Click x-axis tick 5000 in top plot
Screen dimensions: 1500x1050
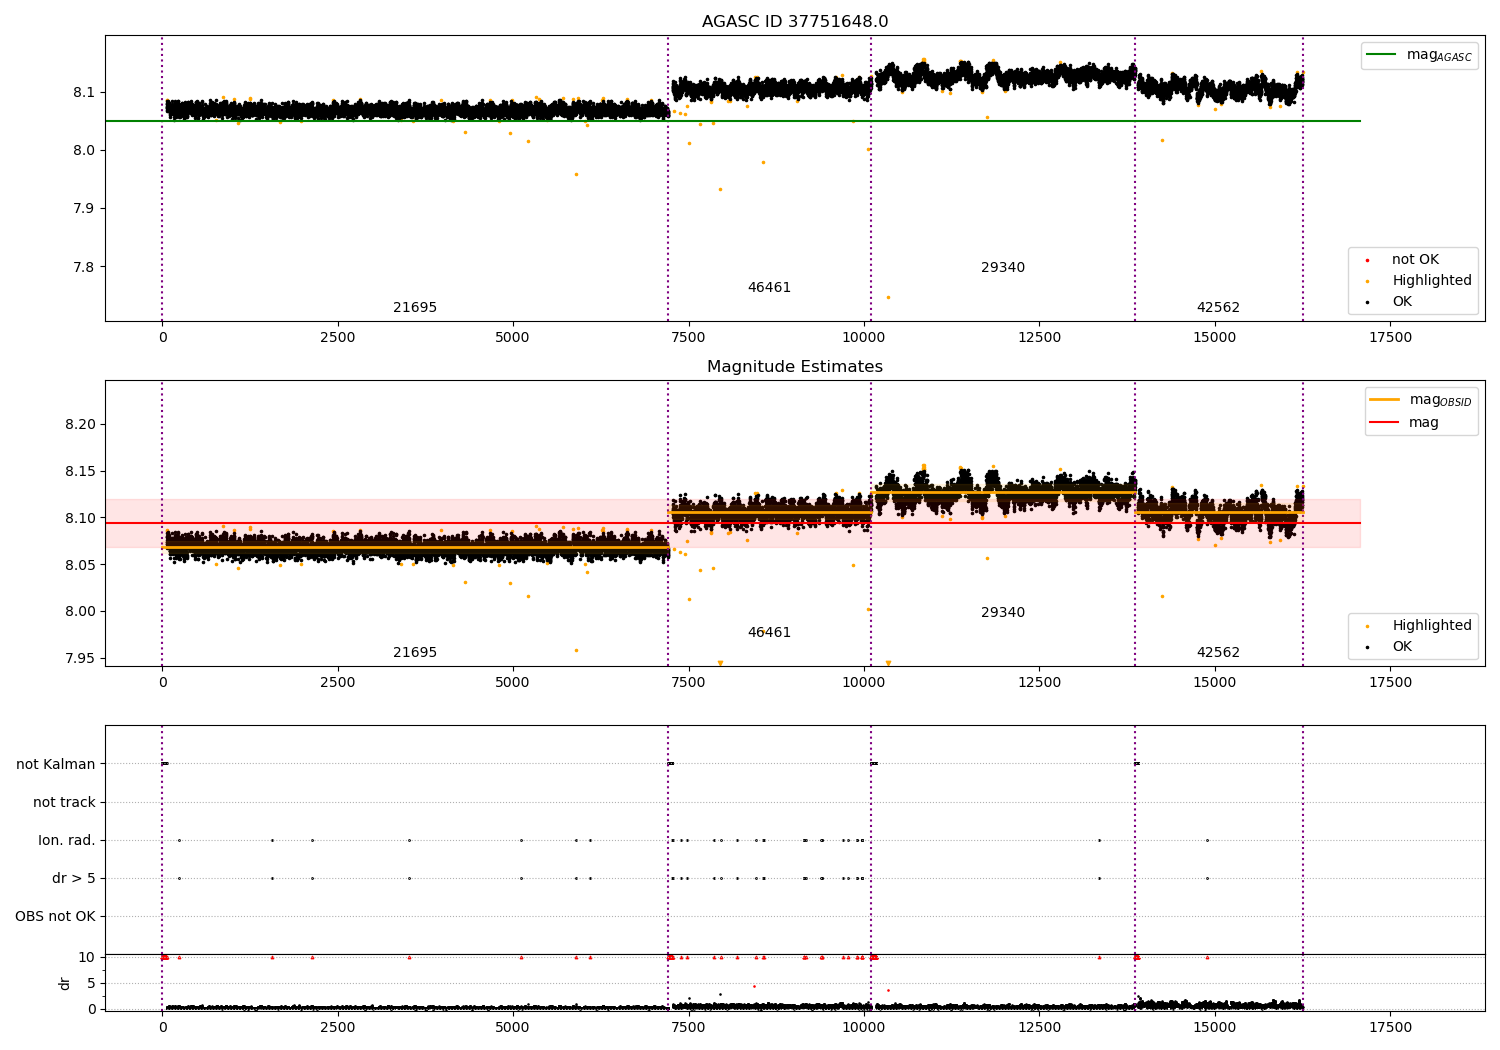pyautogui.click(x=513, y=338)
